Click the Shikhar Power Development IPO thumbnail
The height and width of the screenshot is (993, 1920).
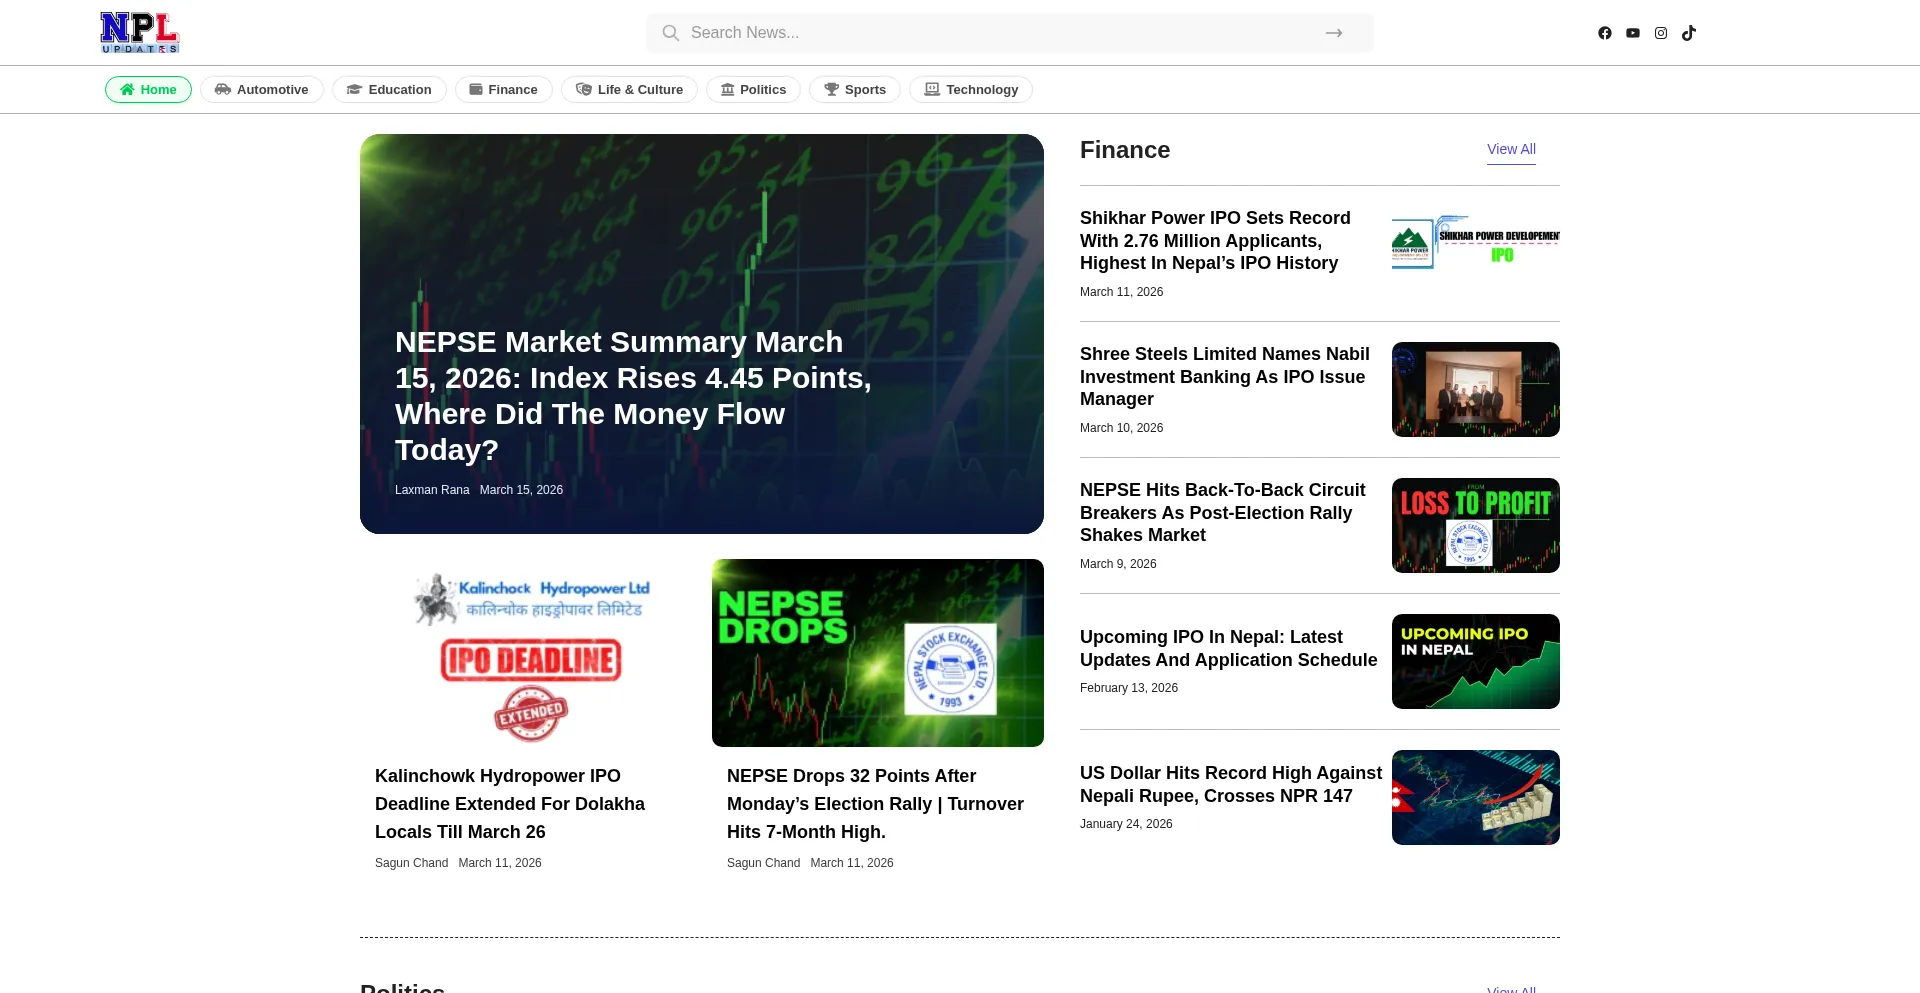tap(1476, 242)
